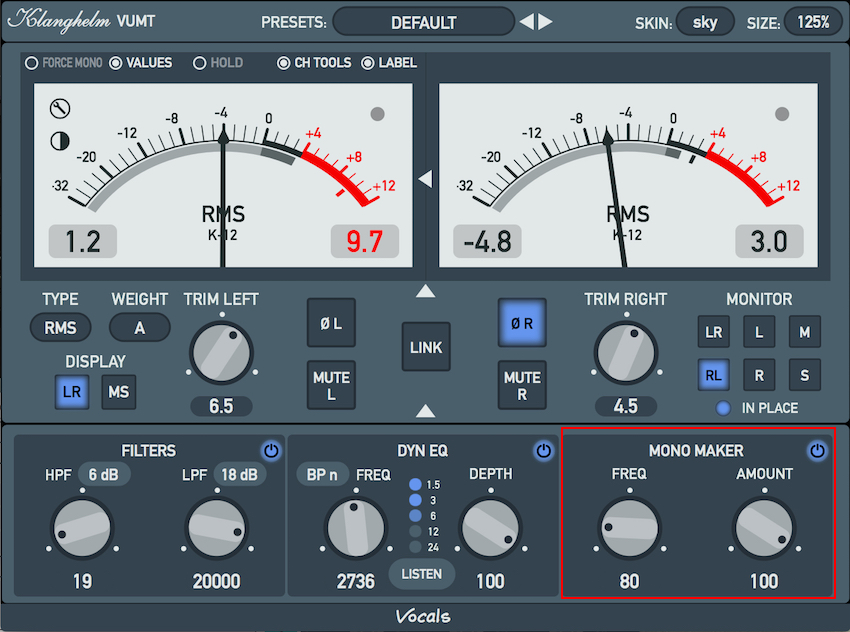Toggle the MONO MAKER power icon
Screen dimensions: 850x632
point(817,450)
